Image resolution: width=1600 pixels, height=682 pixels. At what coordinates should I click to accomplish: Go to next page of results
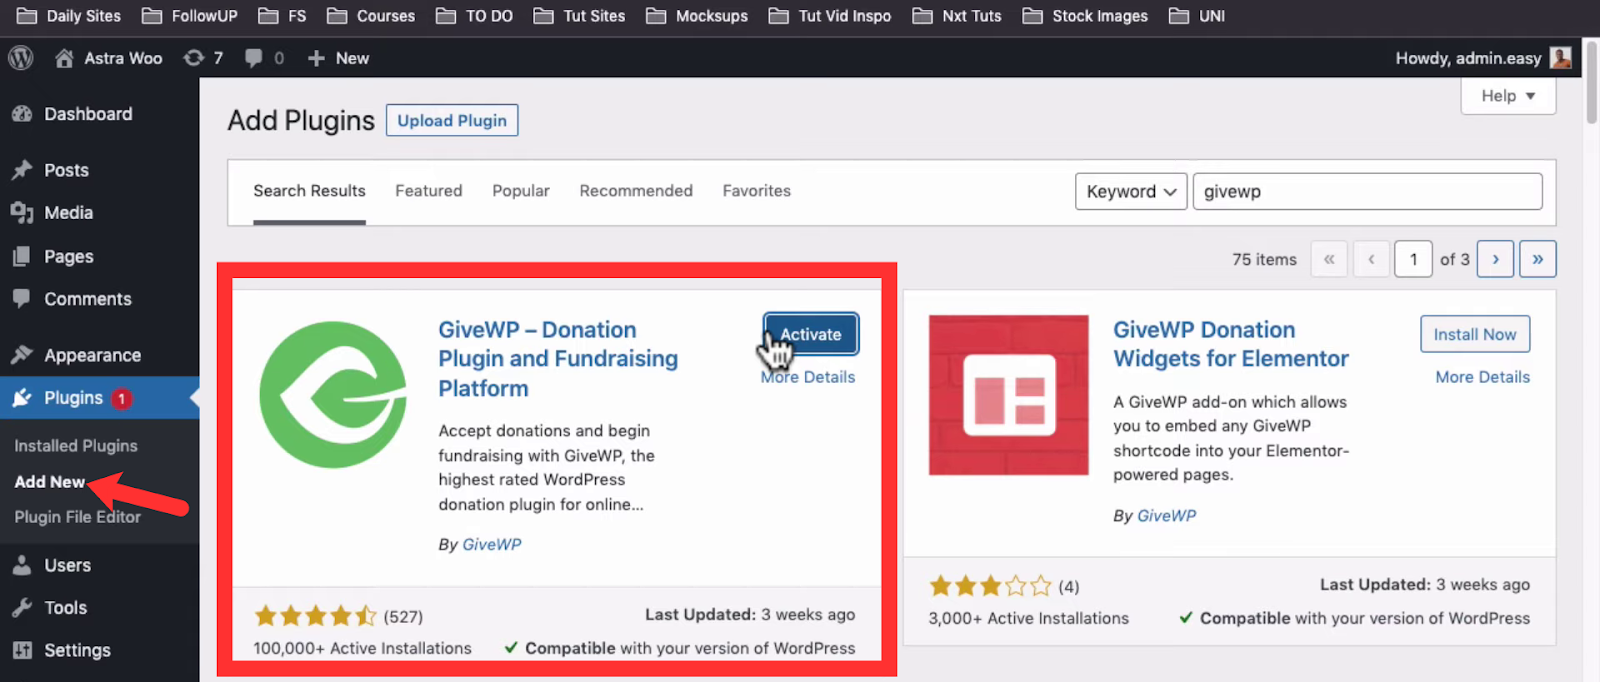(x=1496, y=259)
